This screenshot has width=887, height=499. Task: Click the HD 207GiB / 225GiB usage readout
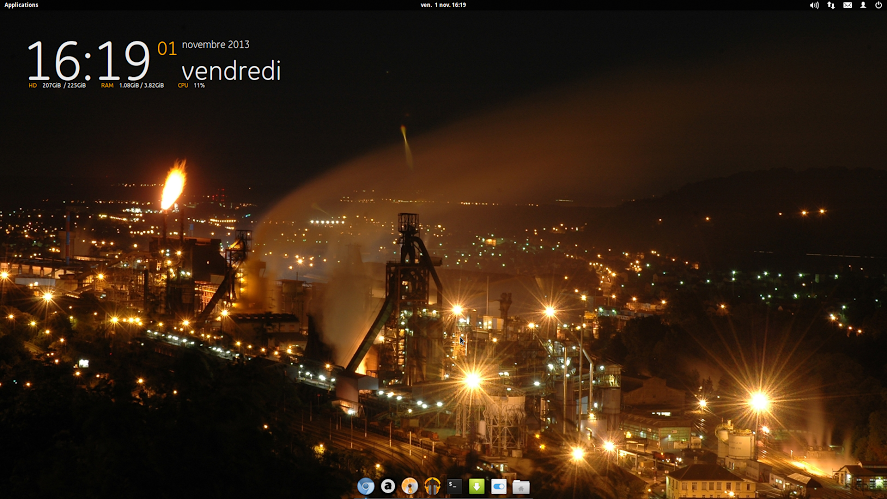click(x=57, y=85)
